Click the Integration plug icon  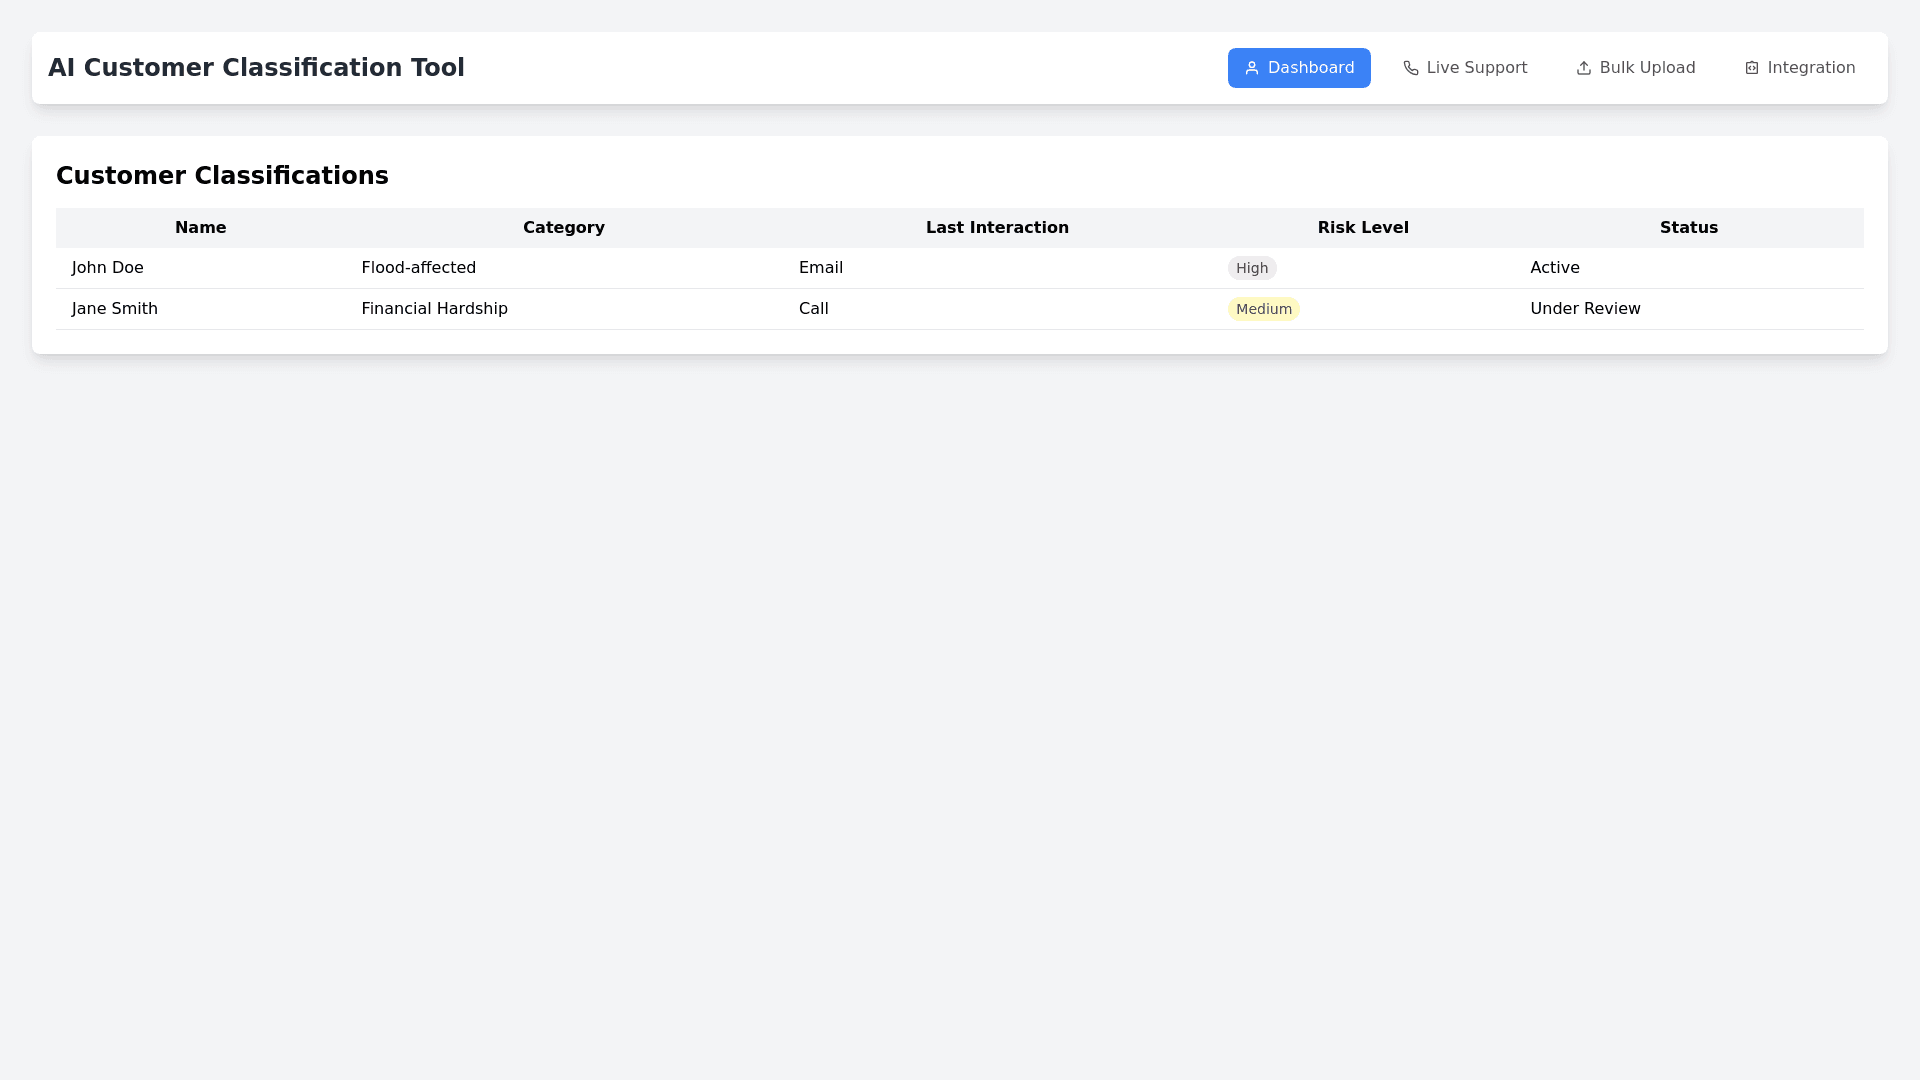pyautogui.click(x=1751, y=68)
